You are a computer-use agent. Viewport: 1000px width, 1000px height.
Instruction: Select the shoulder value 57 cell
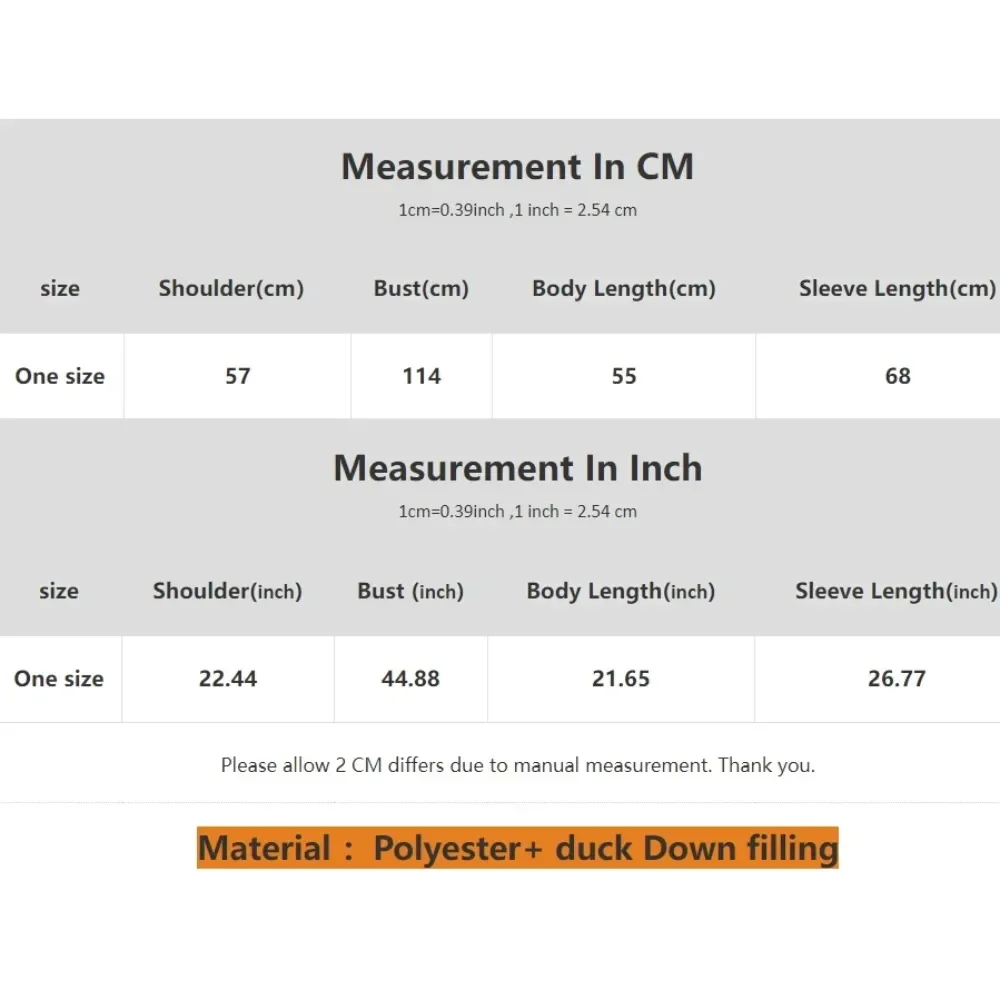coord(238,376)
